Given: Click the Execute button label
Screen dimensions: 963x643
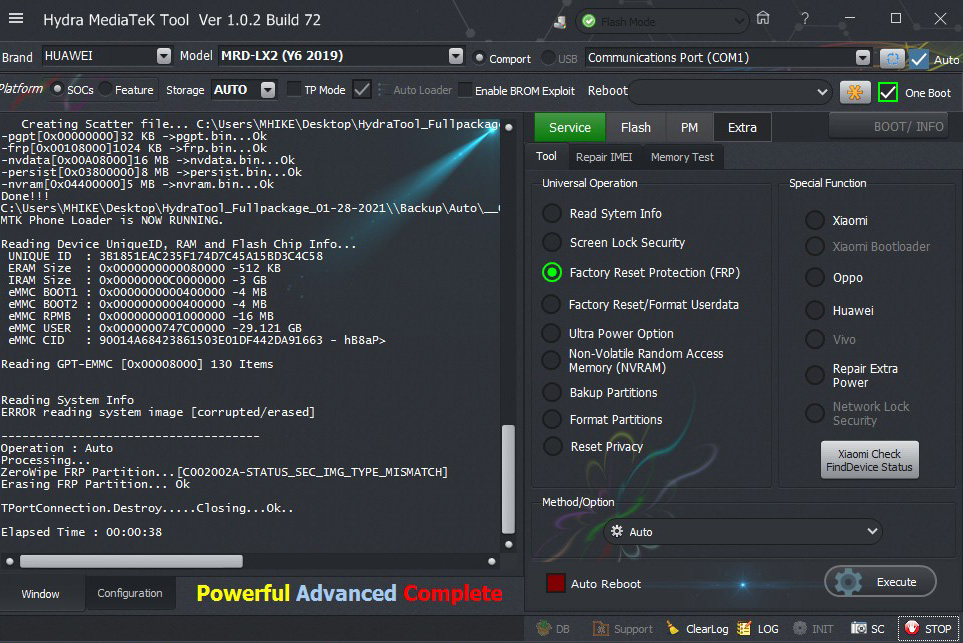Looking at the screenshot, I should coord(896,582).
